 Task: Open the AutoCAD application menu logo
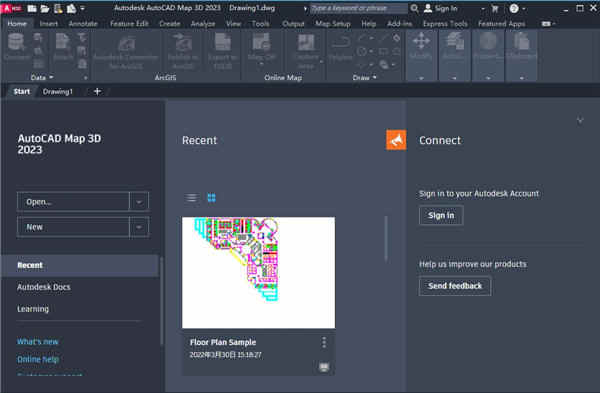click(x=11, y=8)
